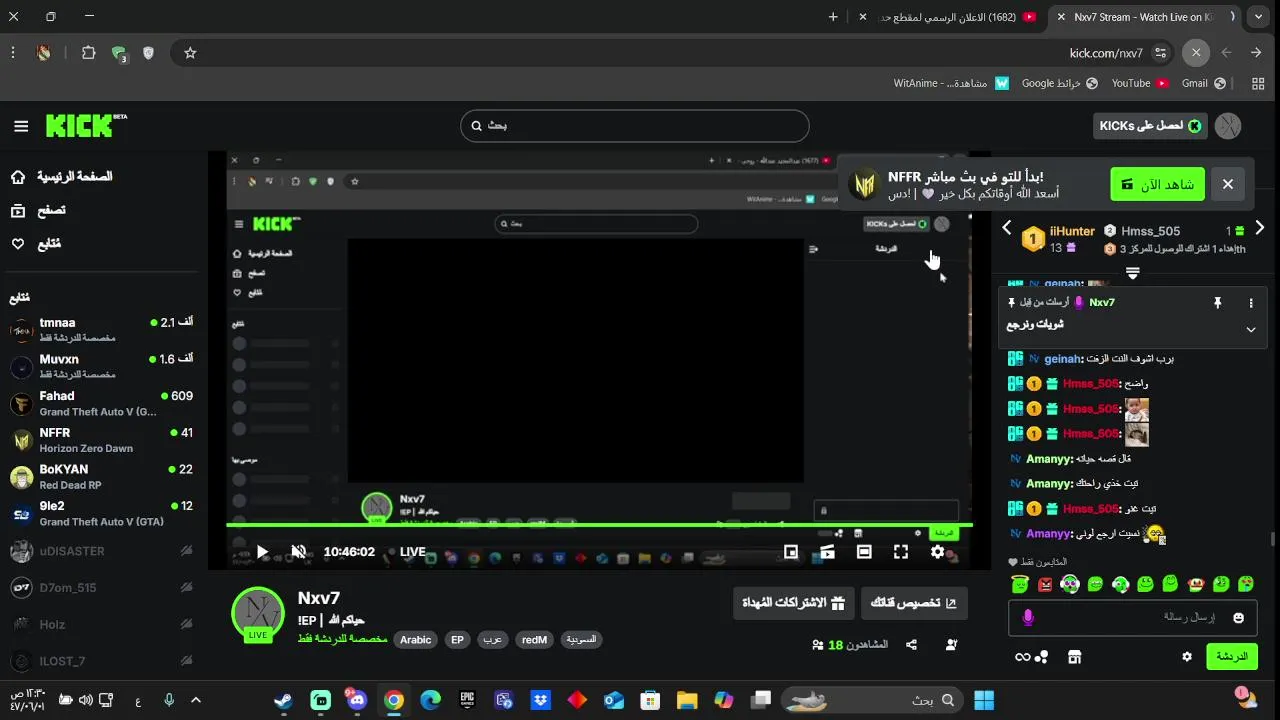Cast the stream to a device

click(827, 552)
